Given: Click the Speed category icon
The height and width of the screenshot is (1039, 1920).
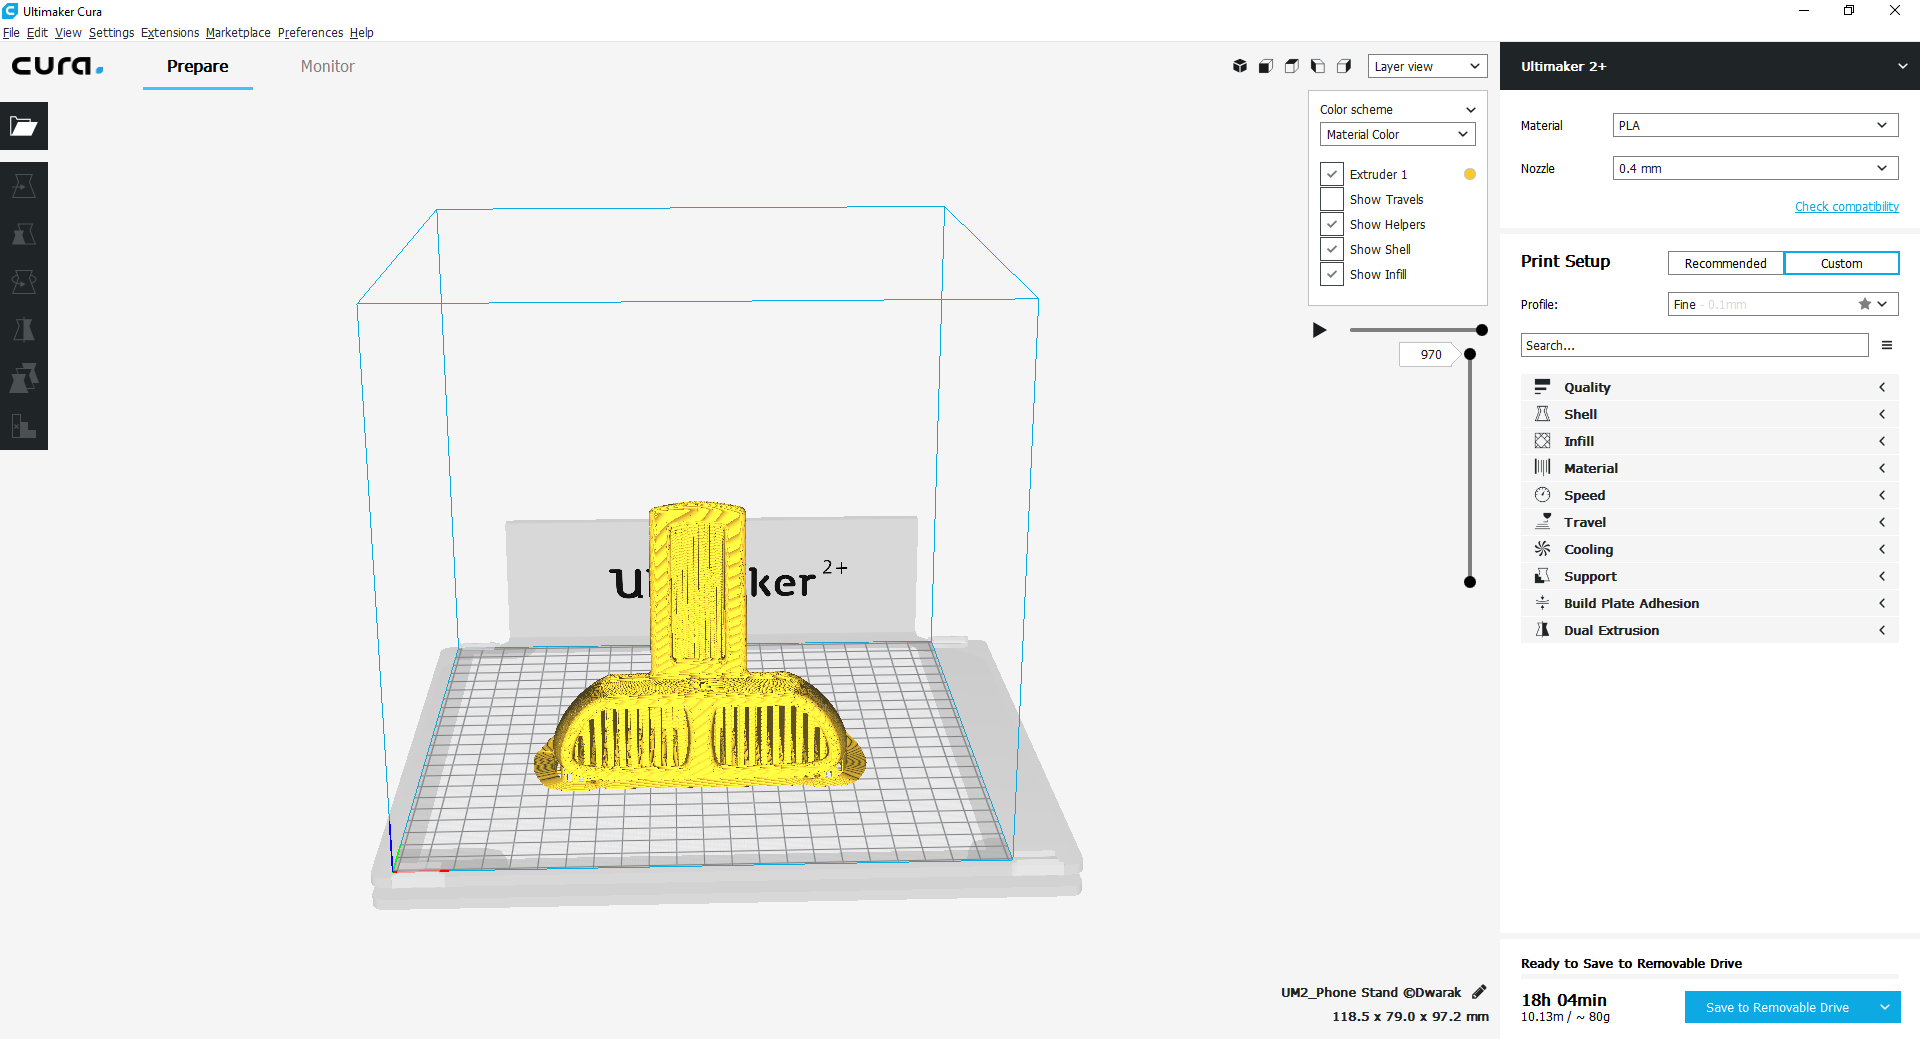Looking at the screenshot, I should click(1542, 495).
